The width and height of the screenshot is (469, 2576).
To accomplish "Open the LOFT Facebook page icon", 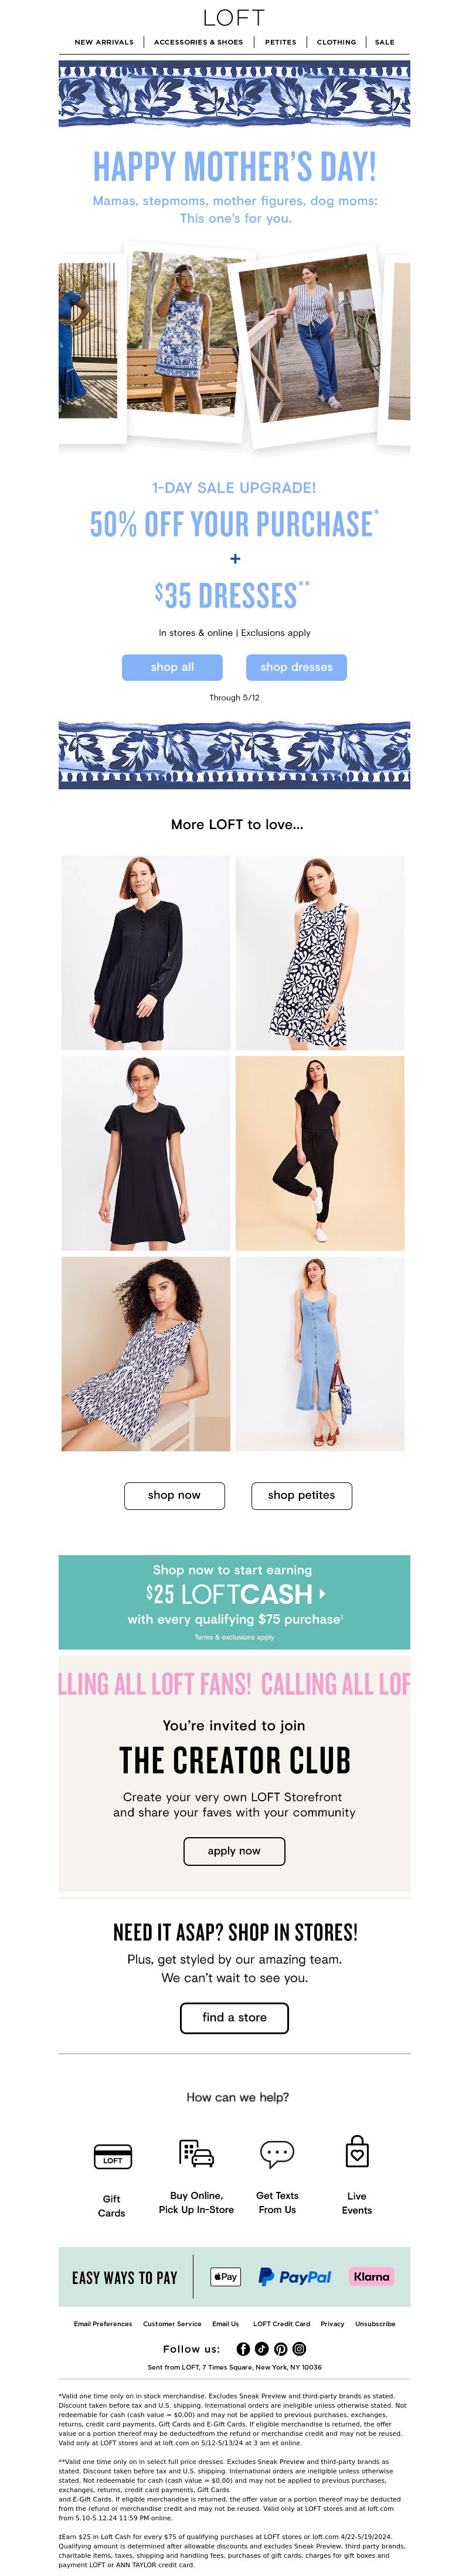I will [243, 2349].
